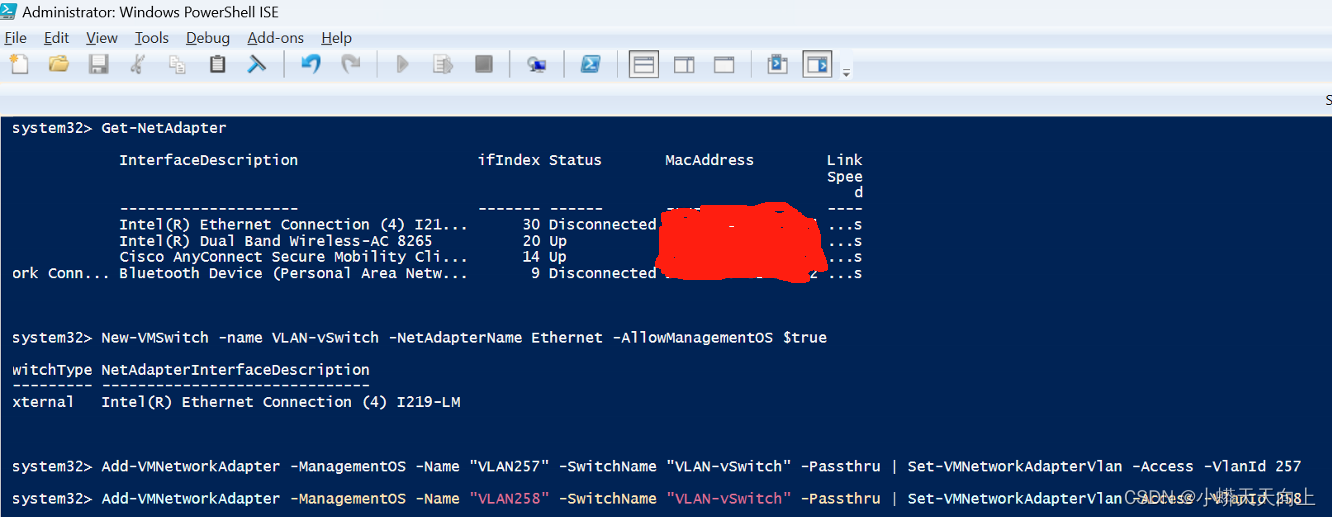This screenshot has width=1332, height=517.
Task: Open the File menu
Action: coord(15,38)
